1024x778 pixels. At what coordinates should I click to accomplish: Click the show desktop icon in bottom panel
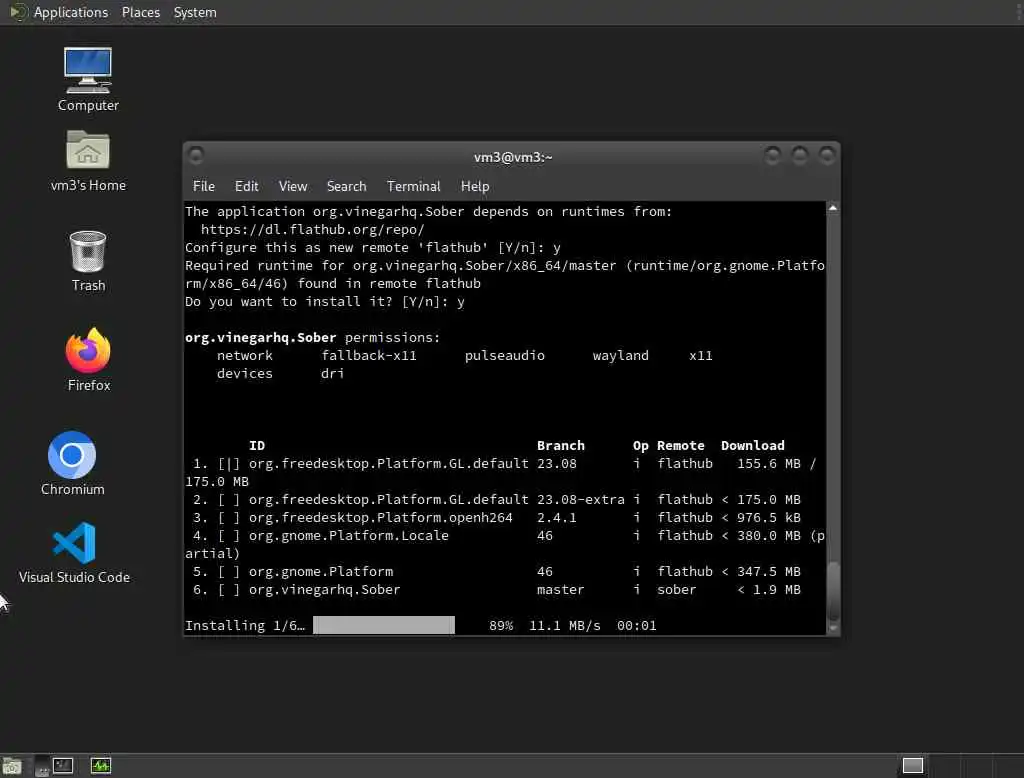(x=11, y=766)
